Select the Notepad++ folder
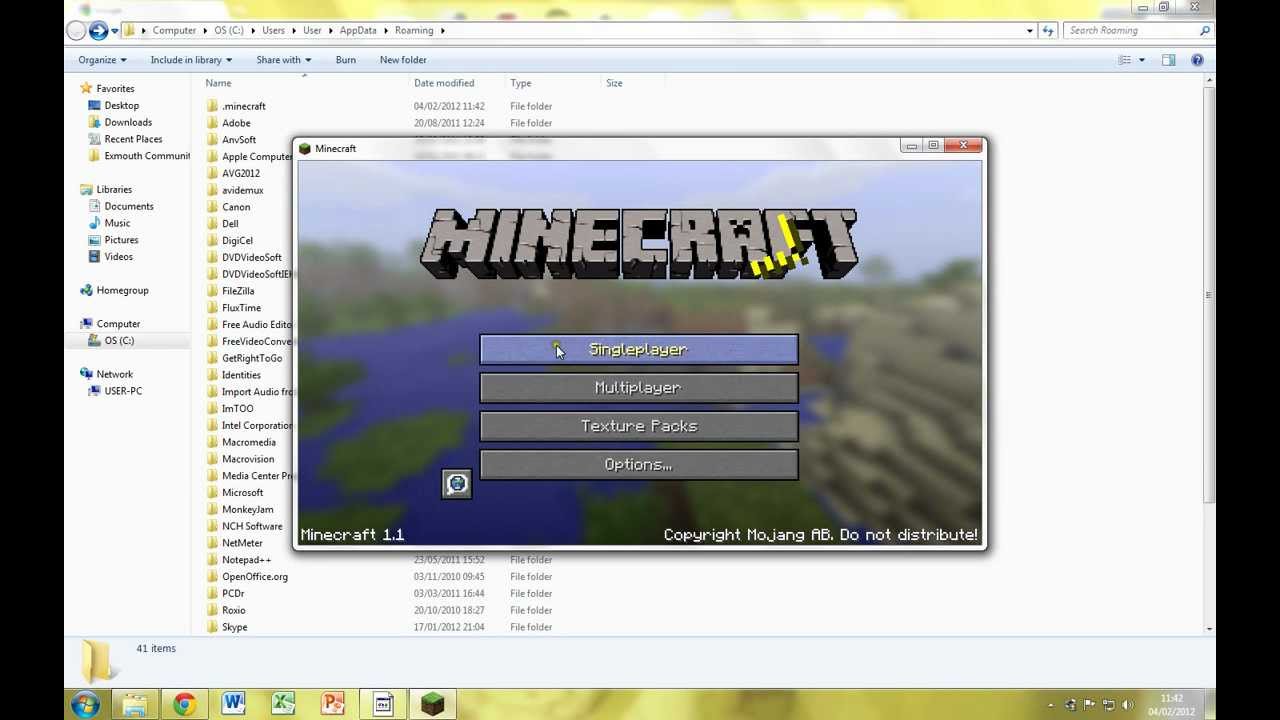This screenshot has height=720, width=1280. [x=246, y=560]
